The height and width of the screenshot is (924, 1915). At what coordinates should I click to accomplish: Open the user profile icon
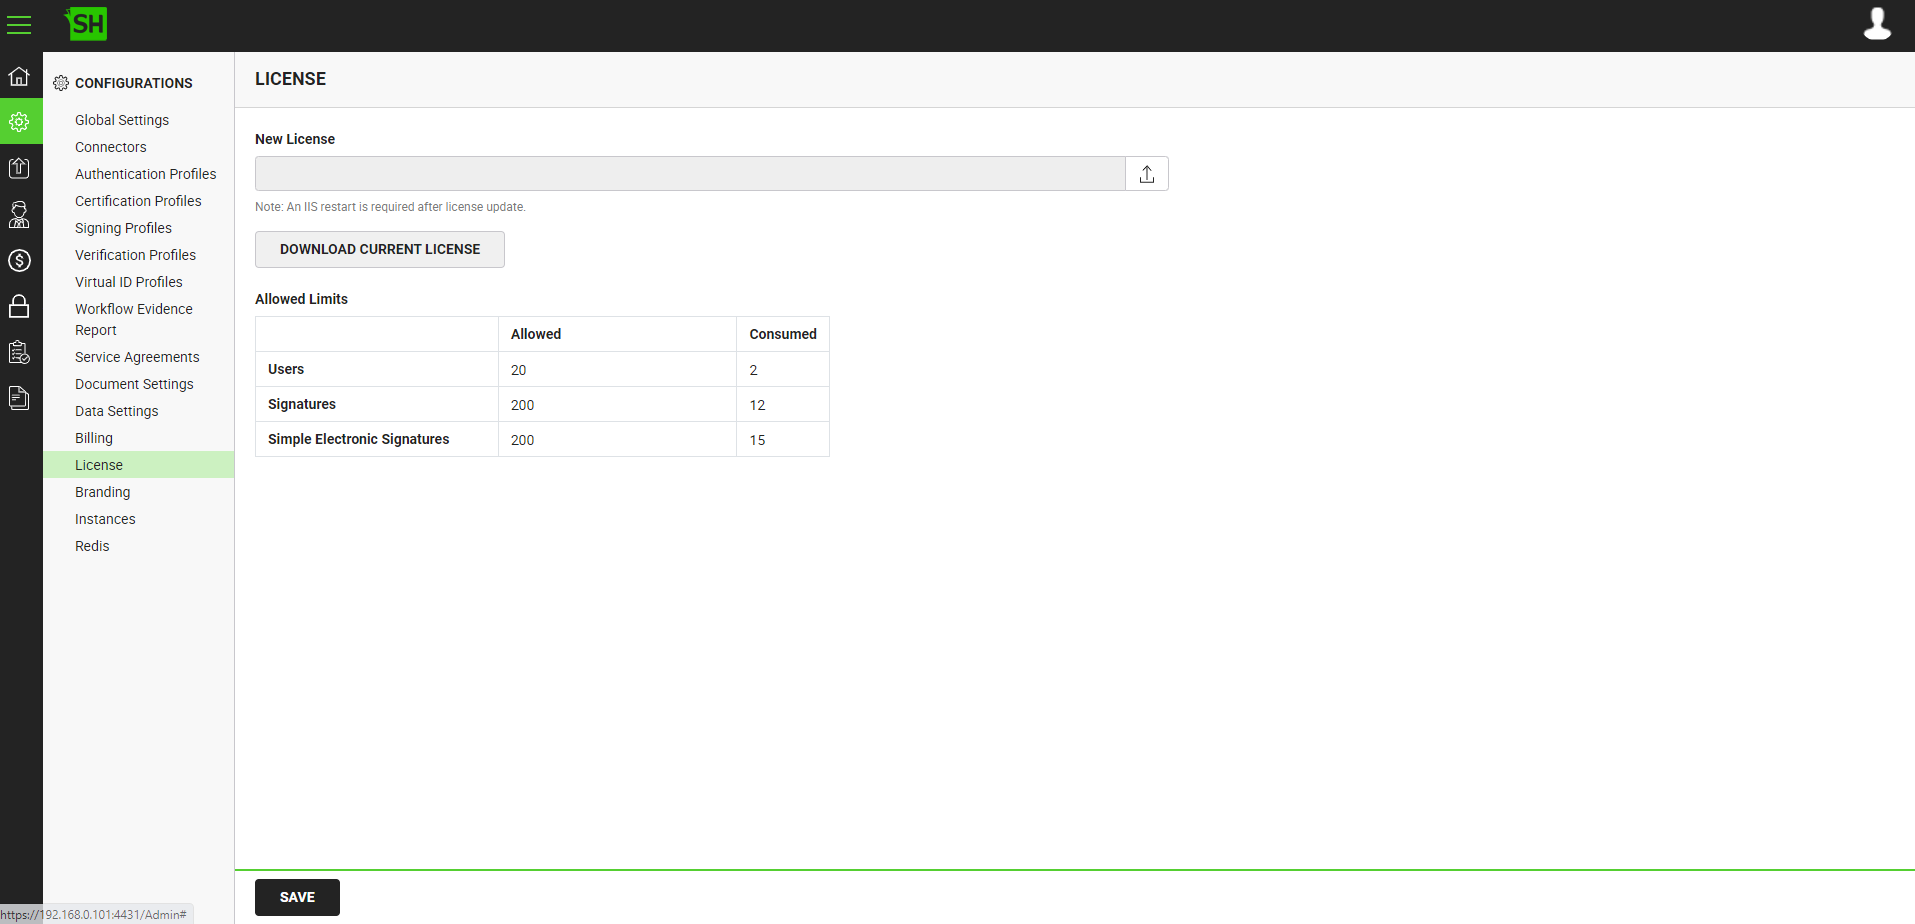1877,24
